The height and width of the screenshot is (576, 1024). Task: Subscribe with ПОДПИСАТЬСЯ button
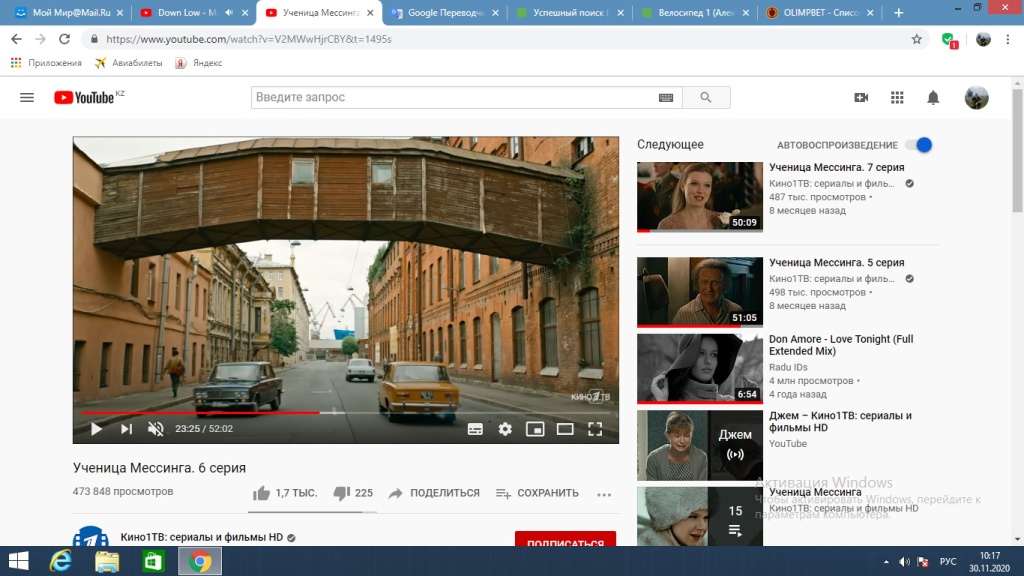pos(566,540)
